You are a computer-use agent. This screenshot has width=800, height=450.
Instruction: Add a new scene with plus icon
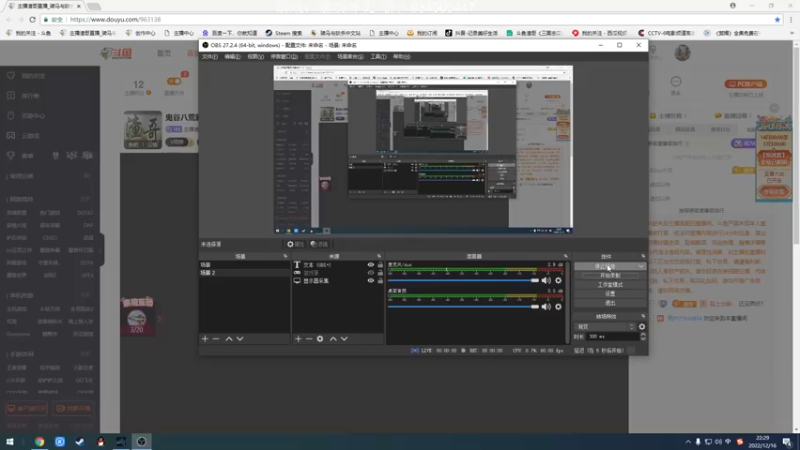pyautogui.click(x=205, y=339)
